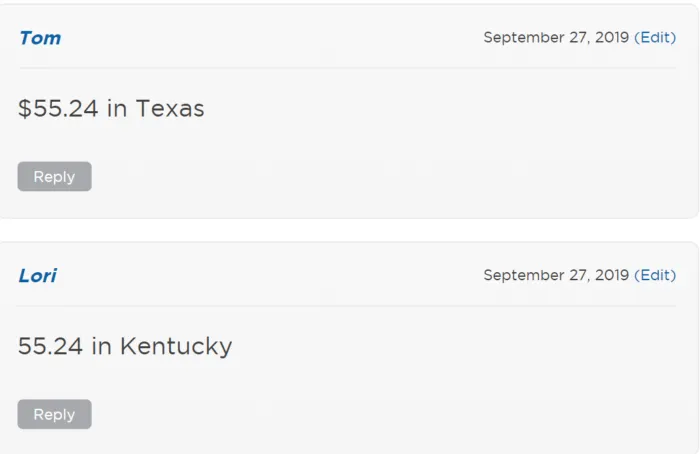Open the Edit link on Tom's comment

coord(655,37)
